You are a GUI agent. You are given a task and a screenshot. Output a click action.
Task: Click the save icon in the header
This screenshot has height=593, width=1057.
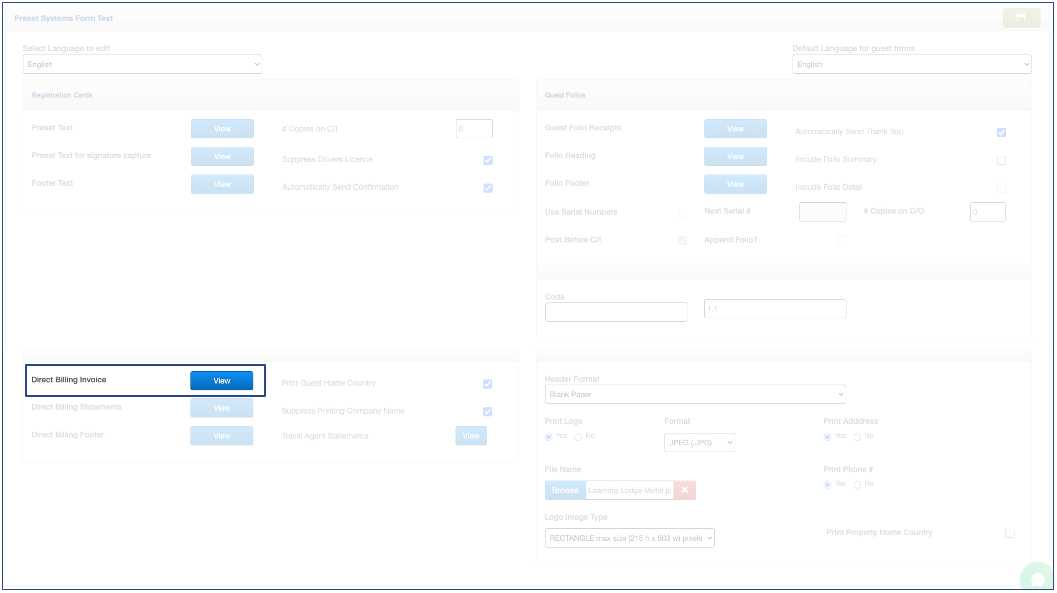click(x=1021, y=18)
